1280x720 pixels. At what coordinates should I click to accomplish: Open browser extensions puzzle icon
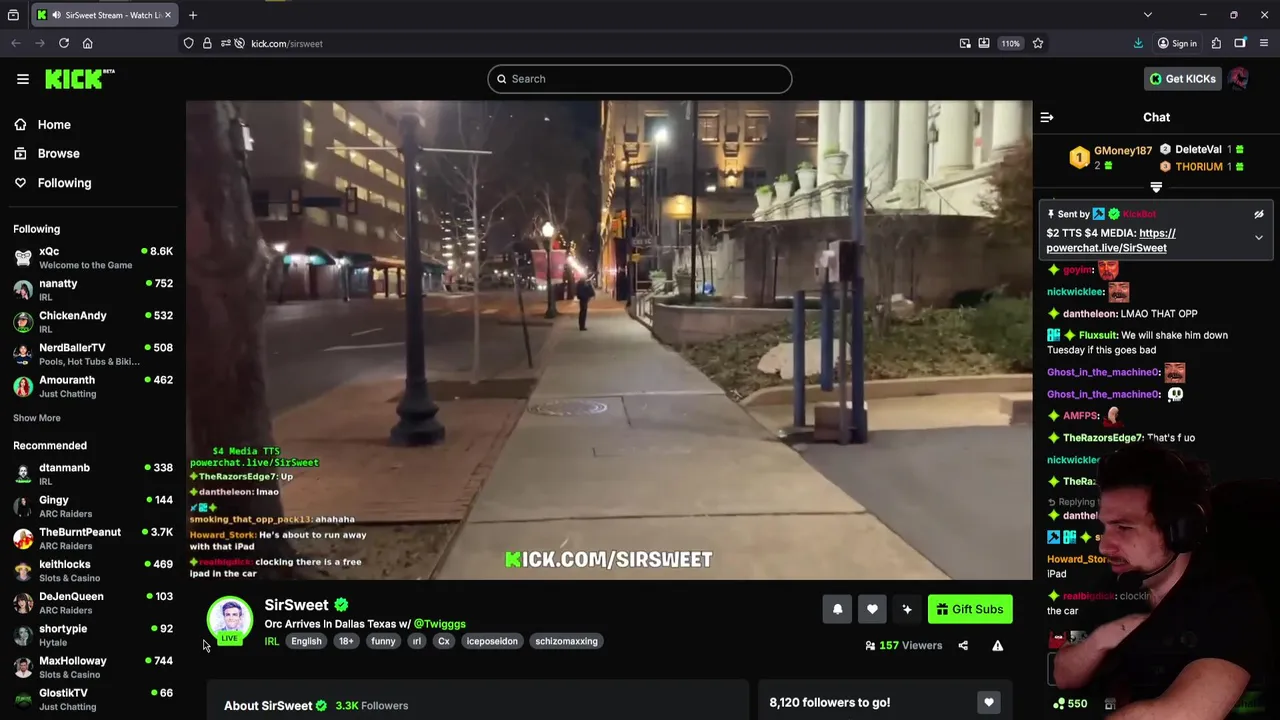pos(1216,43)
